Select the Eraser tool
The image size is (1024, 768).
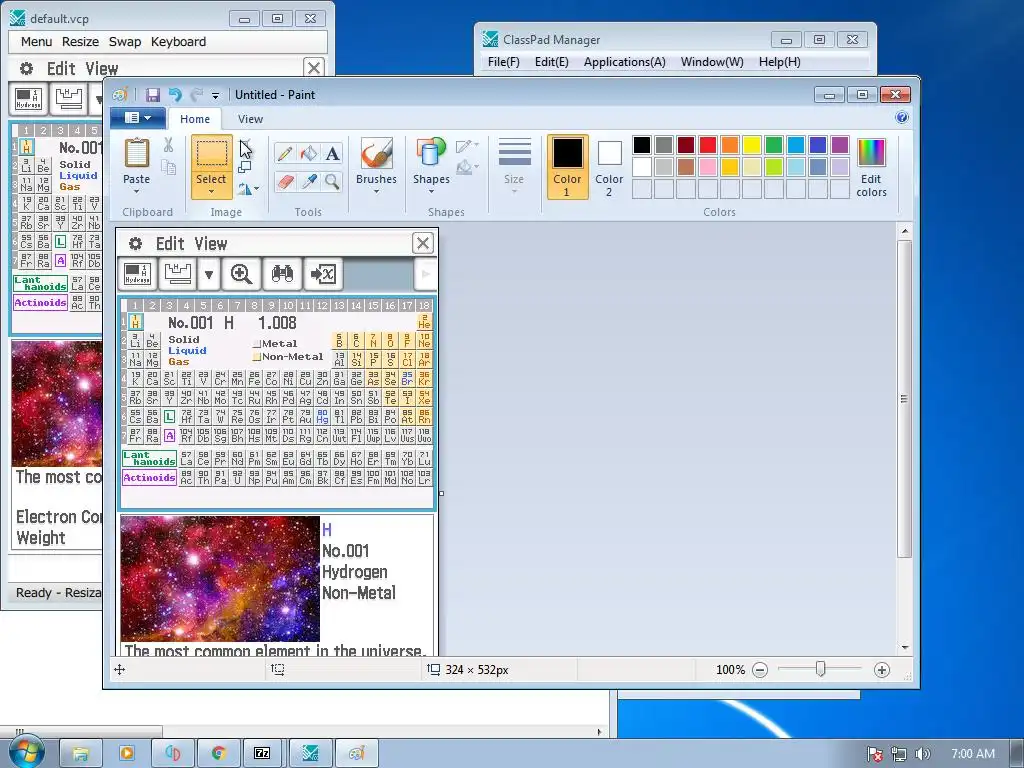(284, 182)
